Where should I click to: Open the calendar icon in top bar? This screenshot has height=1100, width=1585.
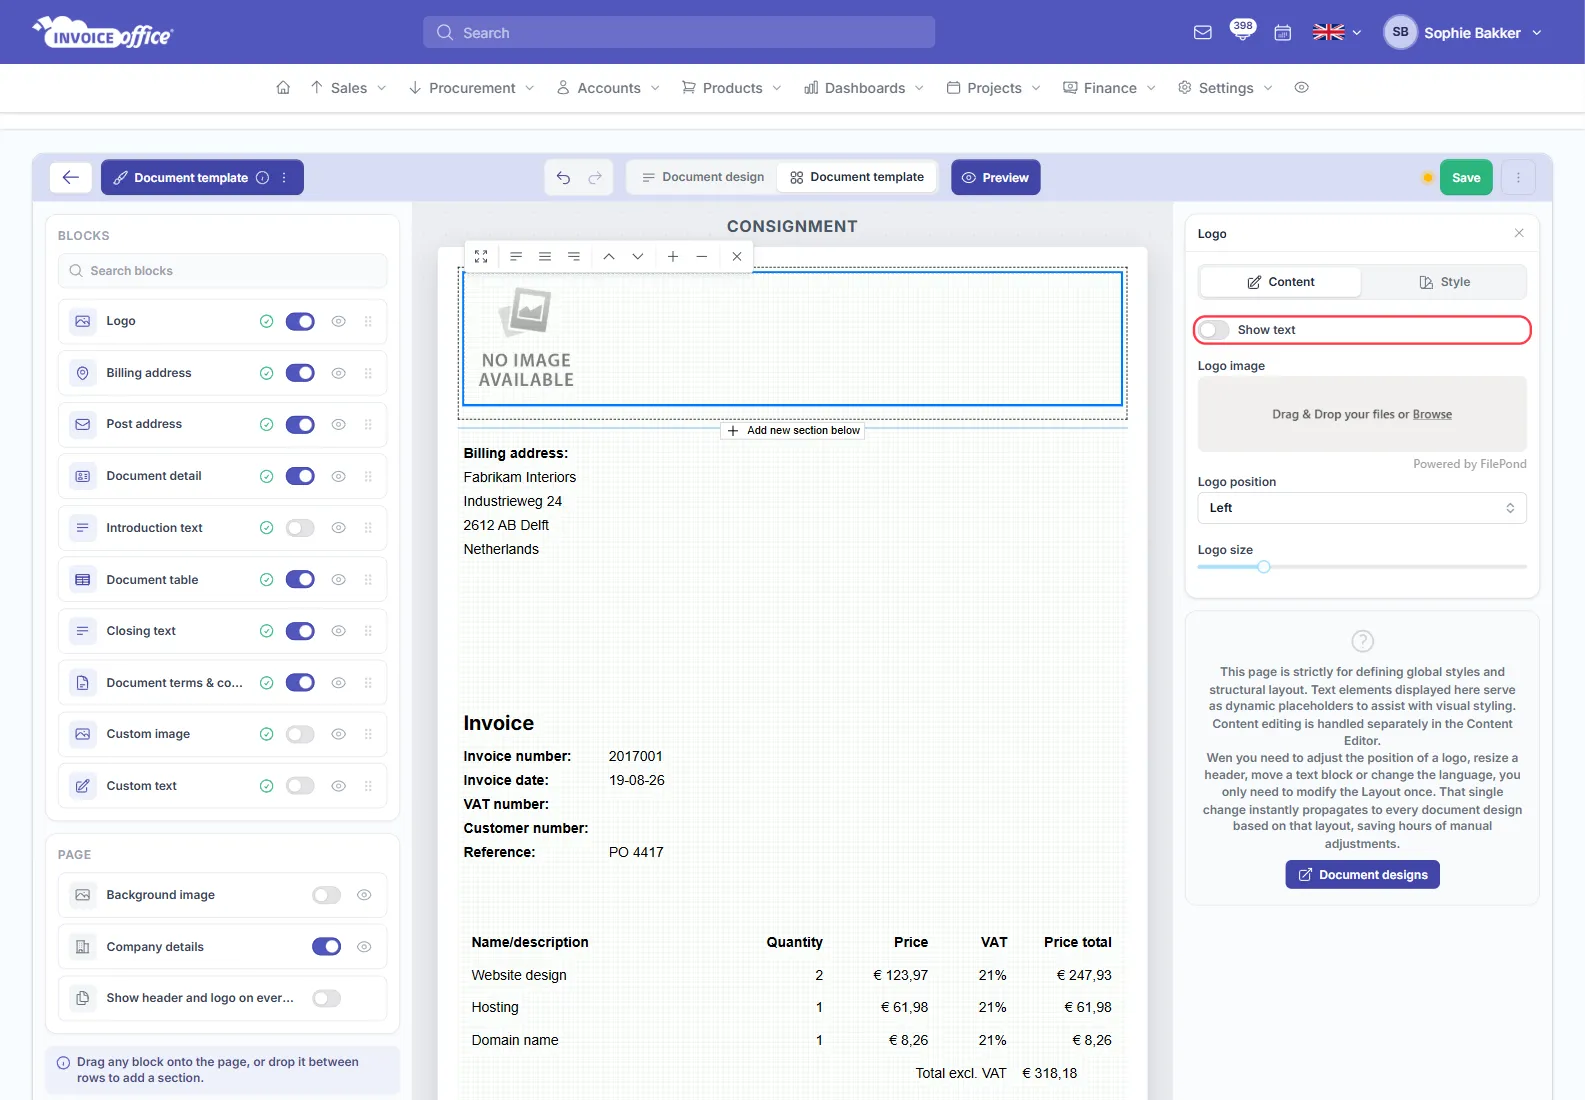[x=1283, y=33]
